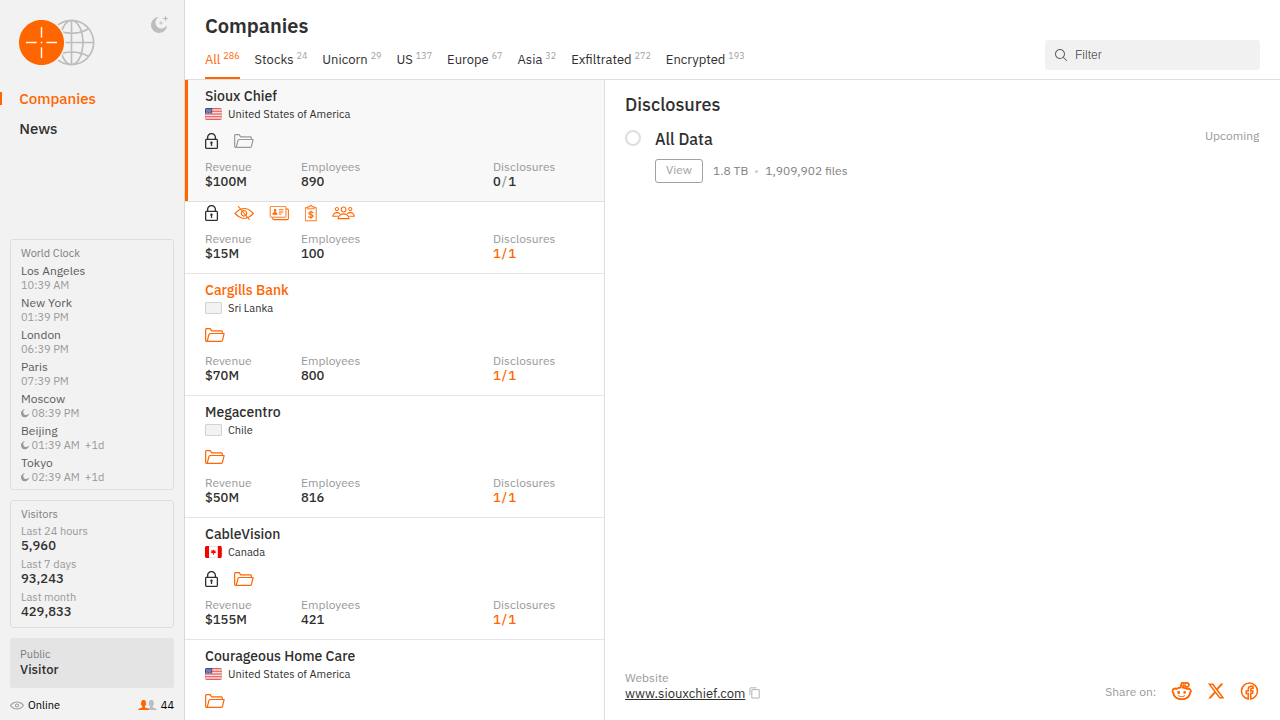Click last 24 hours visitors 5,960

click(39, 546)
